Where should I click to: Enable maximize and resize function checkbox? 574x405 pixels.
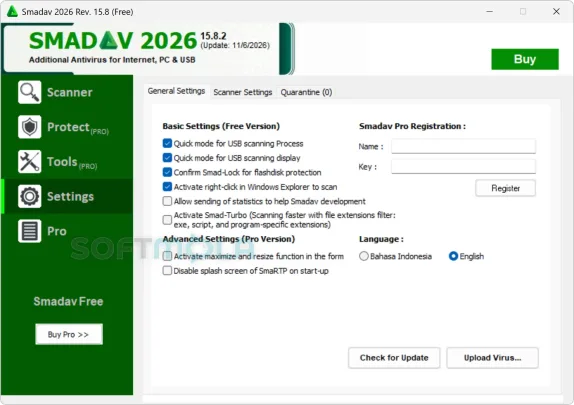tap(167, 256)
